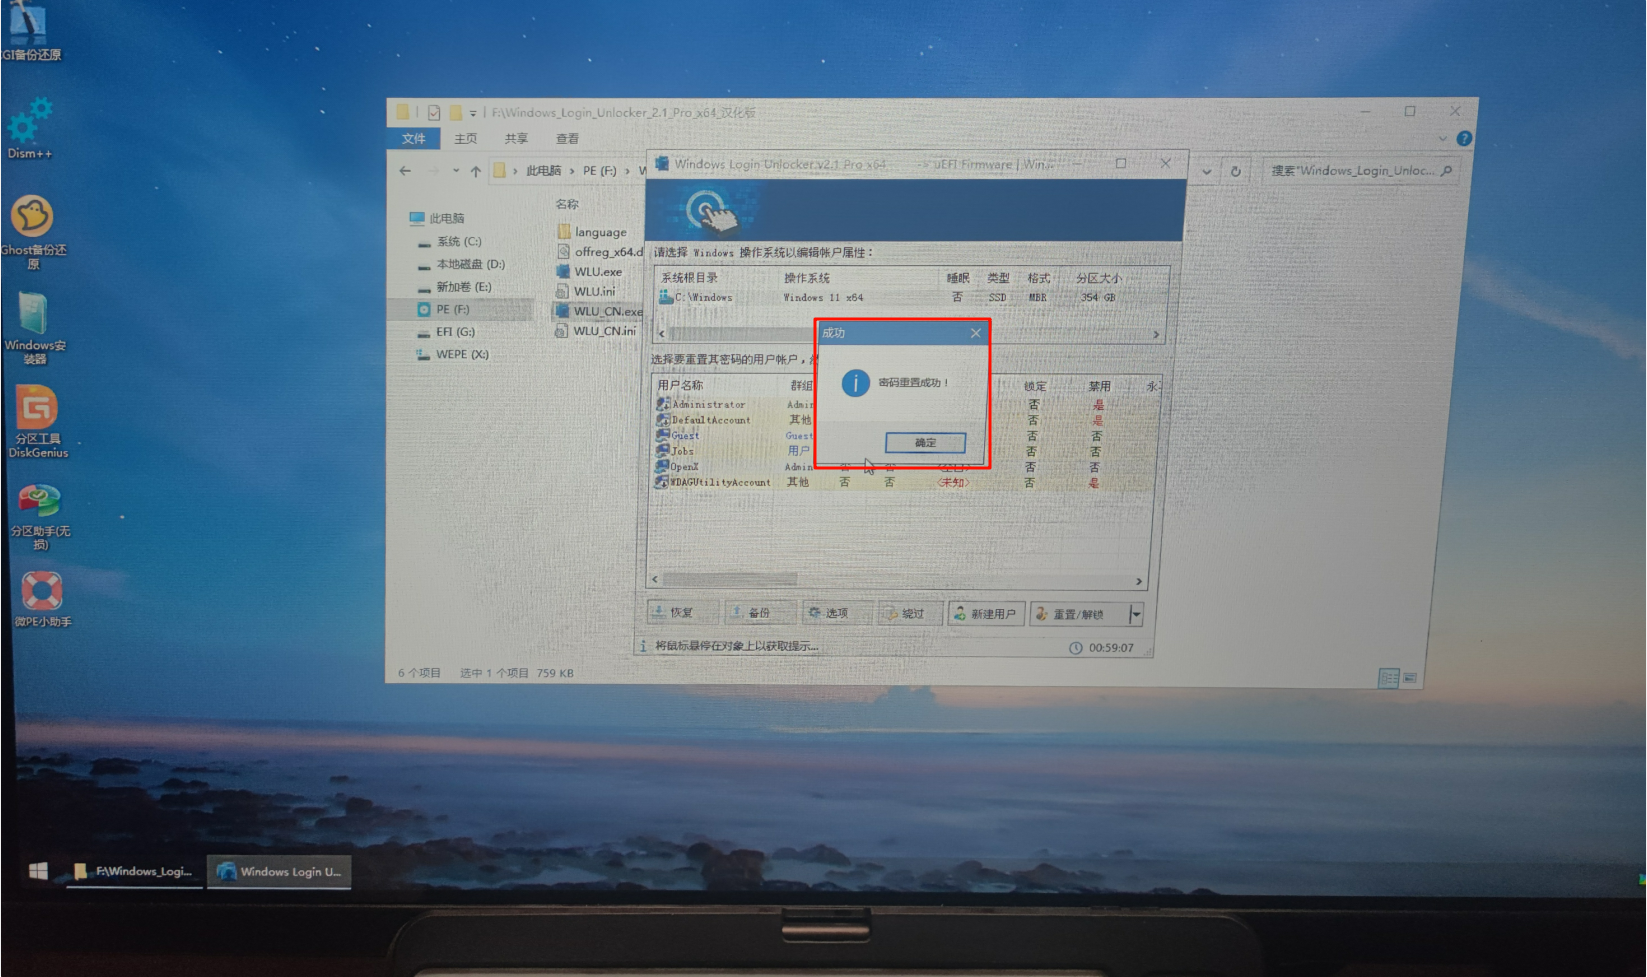Viewport: 1647px width, 977px height.
Task: Switch Explorer to large icons view
Action: (1410, 678)
